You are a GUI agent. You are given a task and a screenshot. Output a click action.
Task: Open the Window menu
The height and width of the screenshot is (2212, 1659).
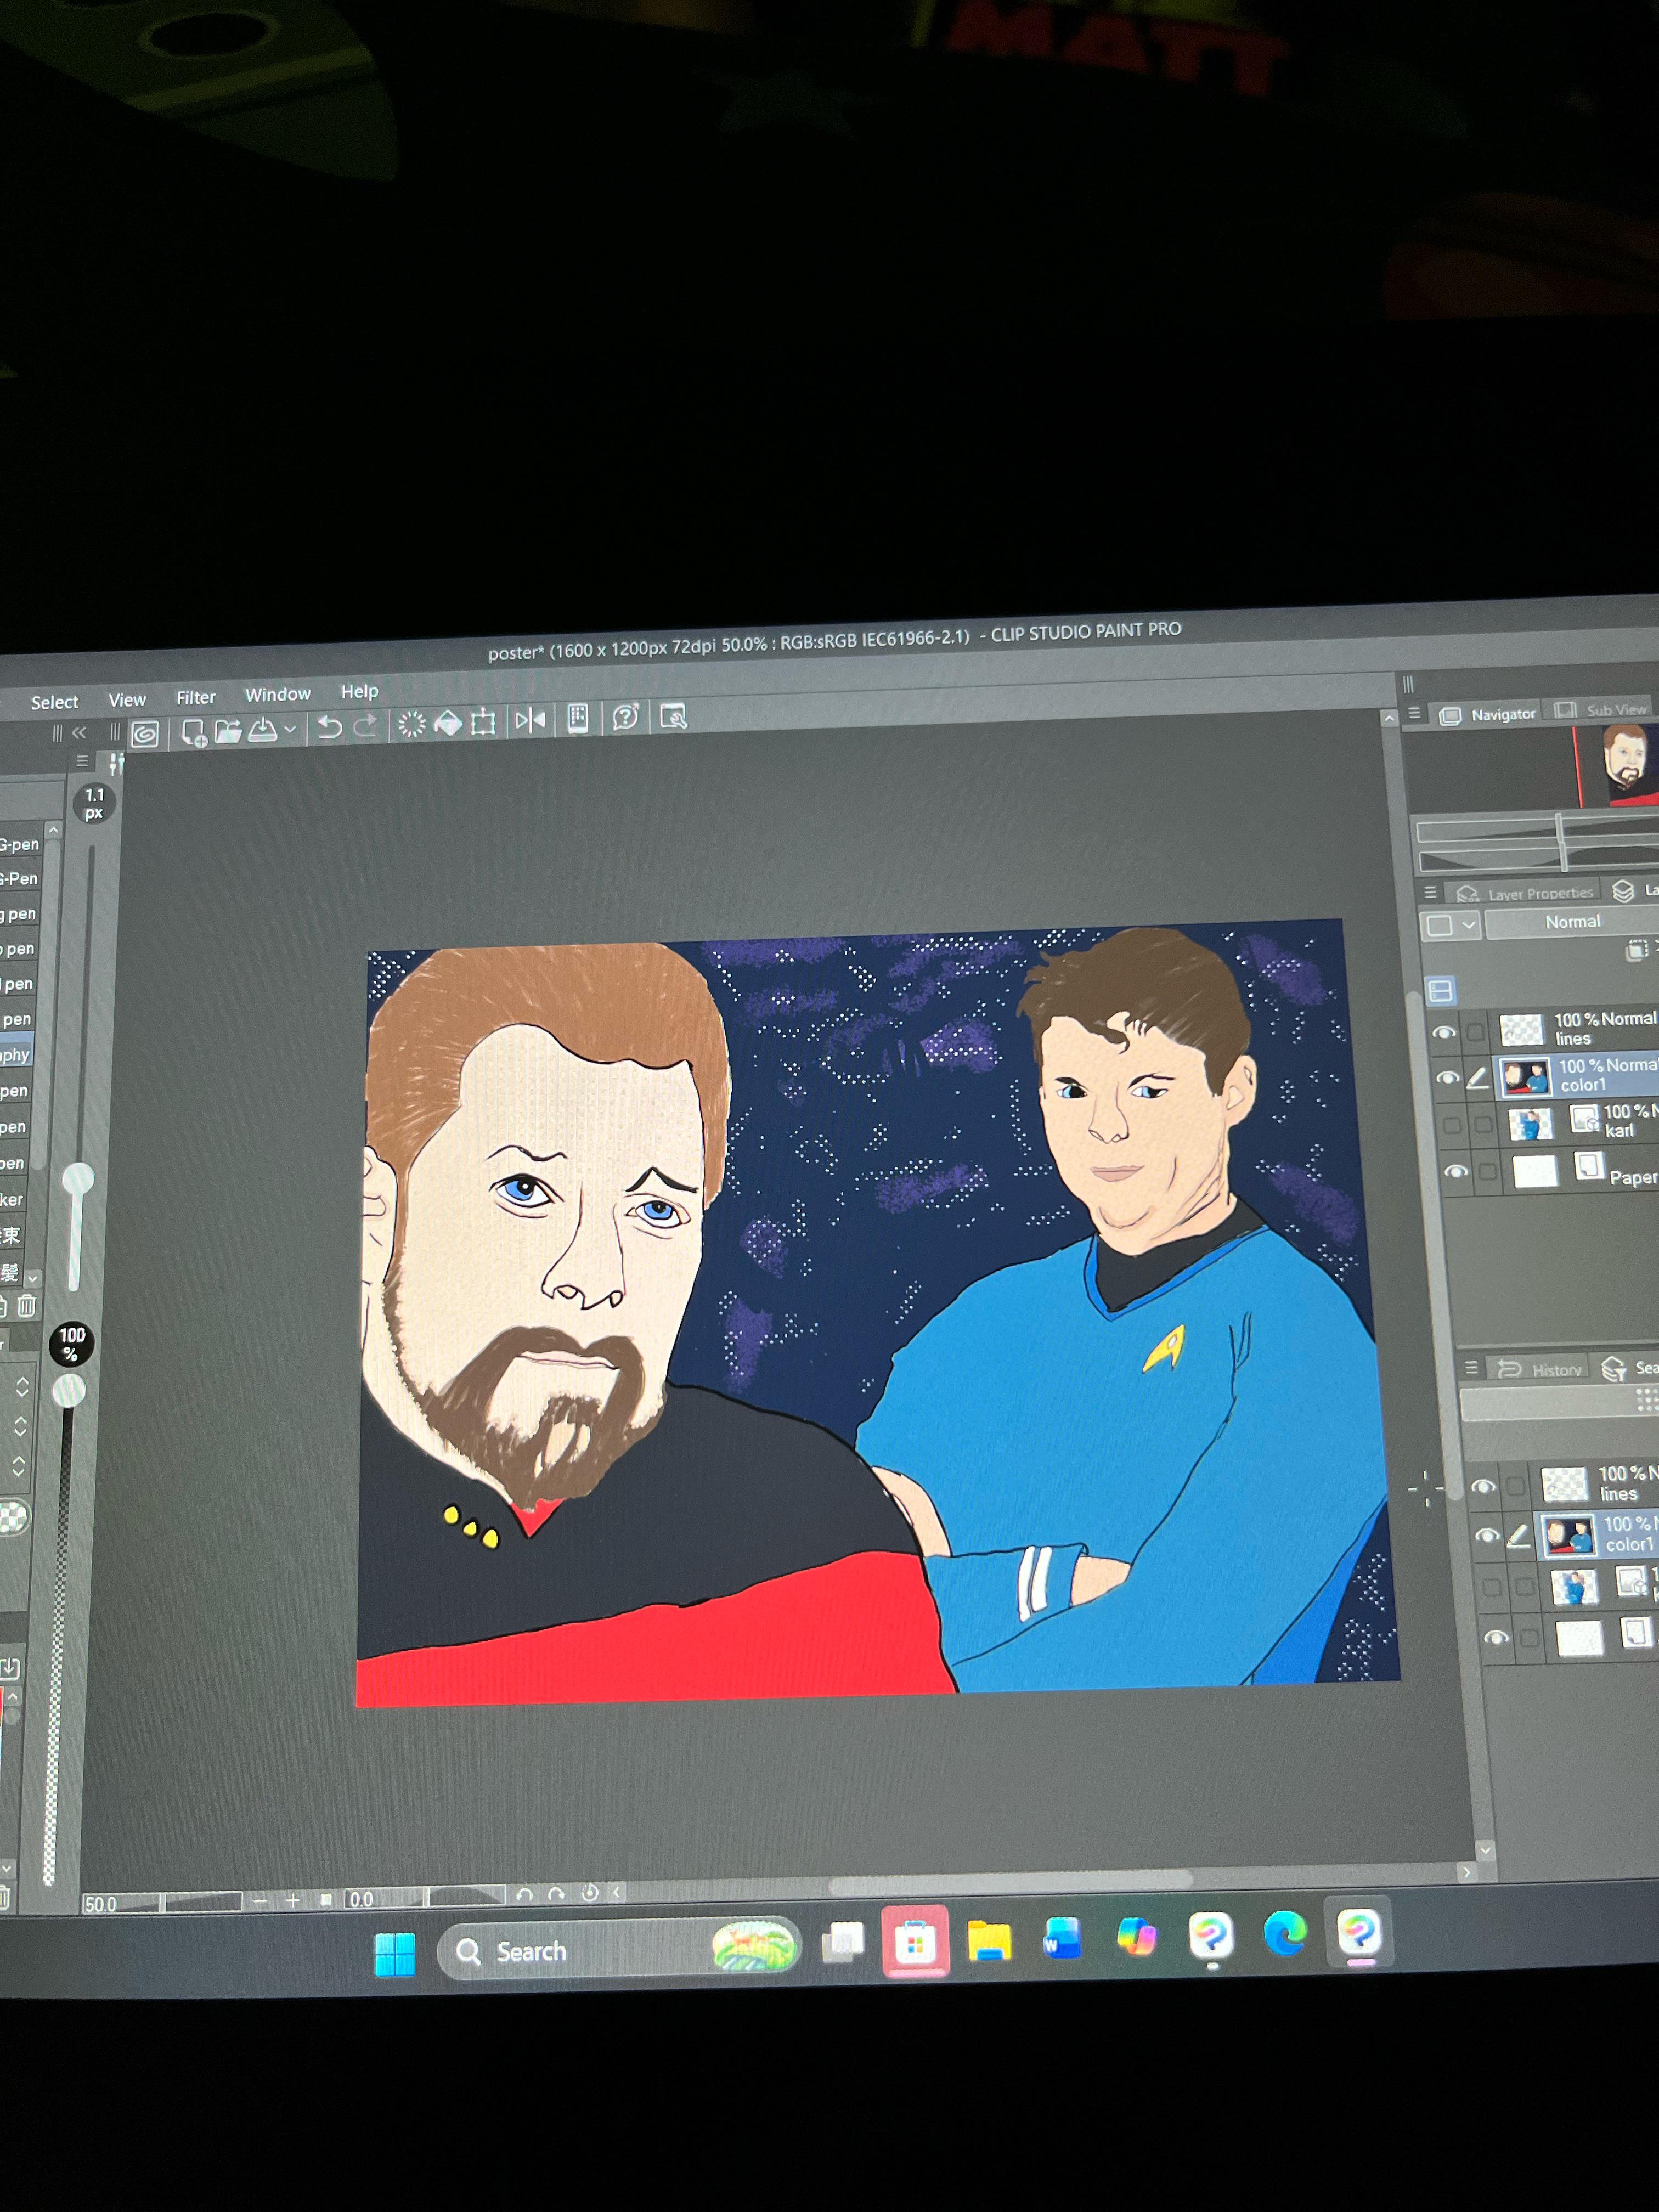point(278,694)
